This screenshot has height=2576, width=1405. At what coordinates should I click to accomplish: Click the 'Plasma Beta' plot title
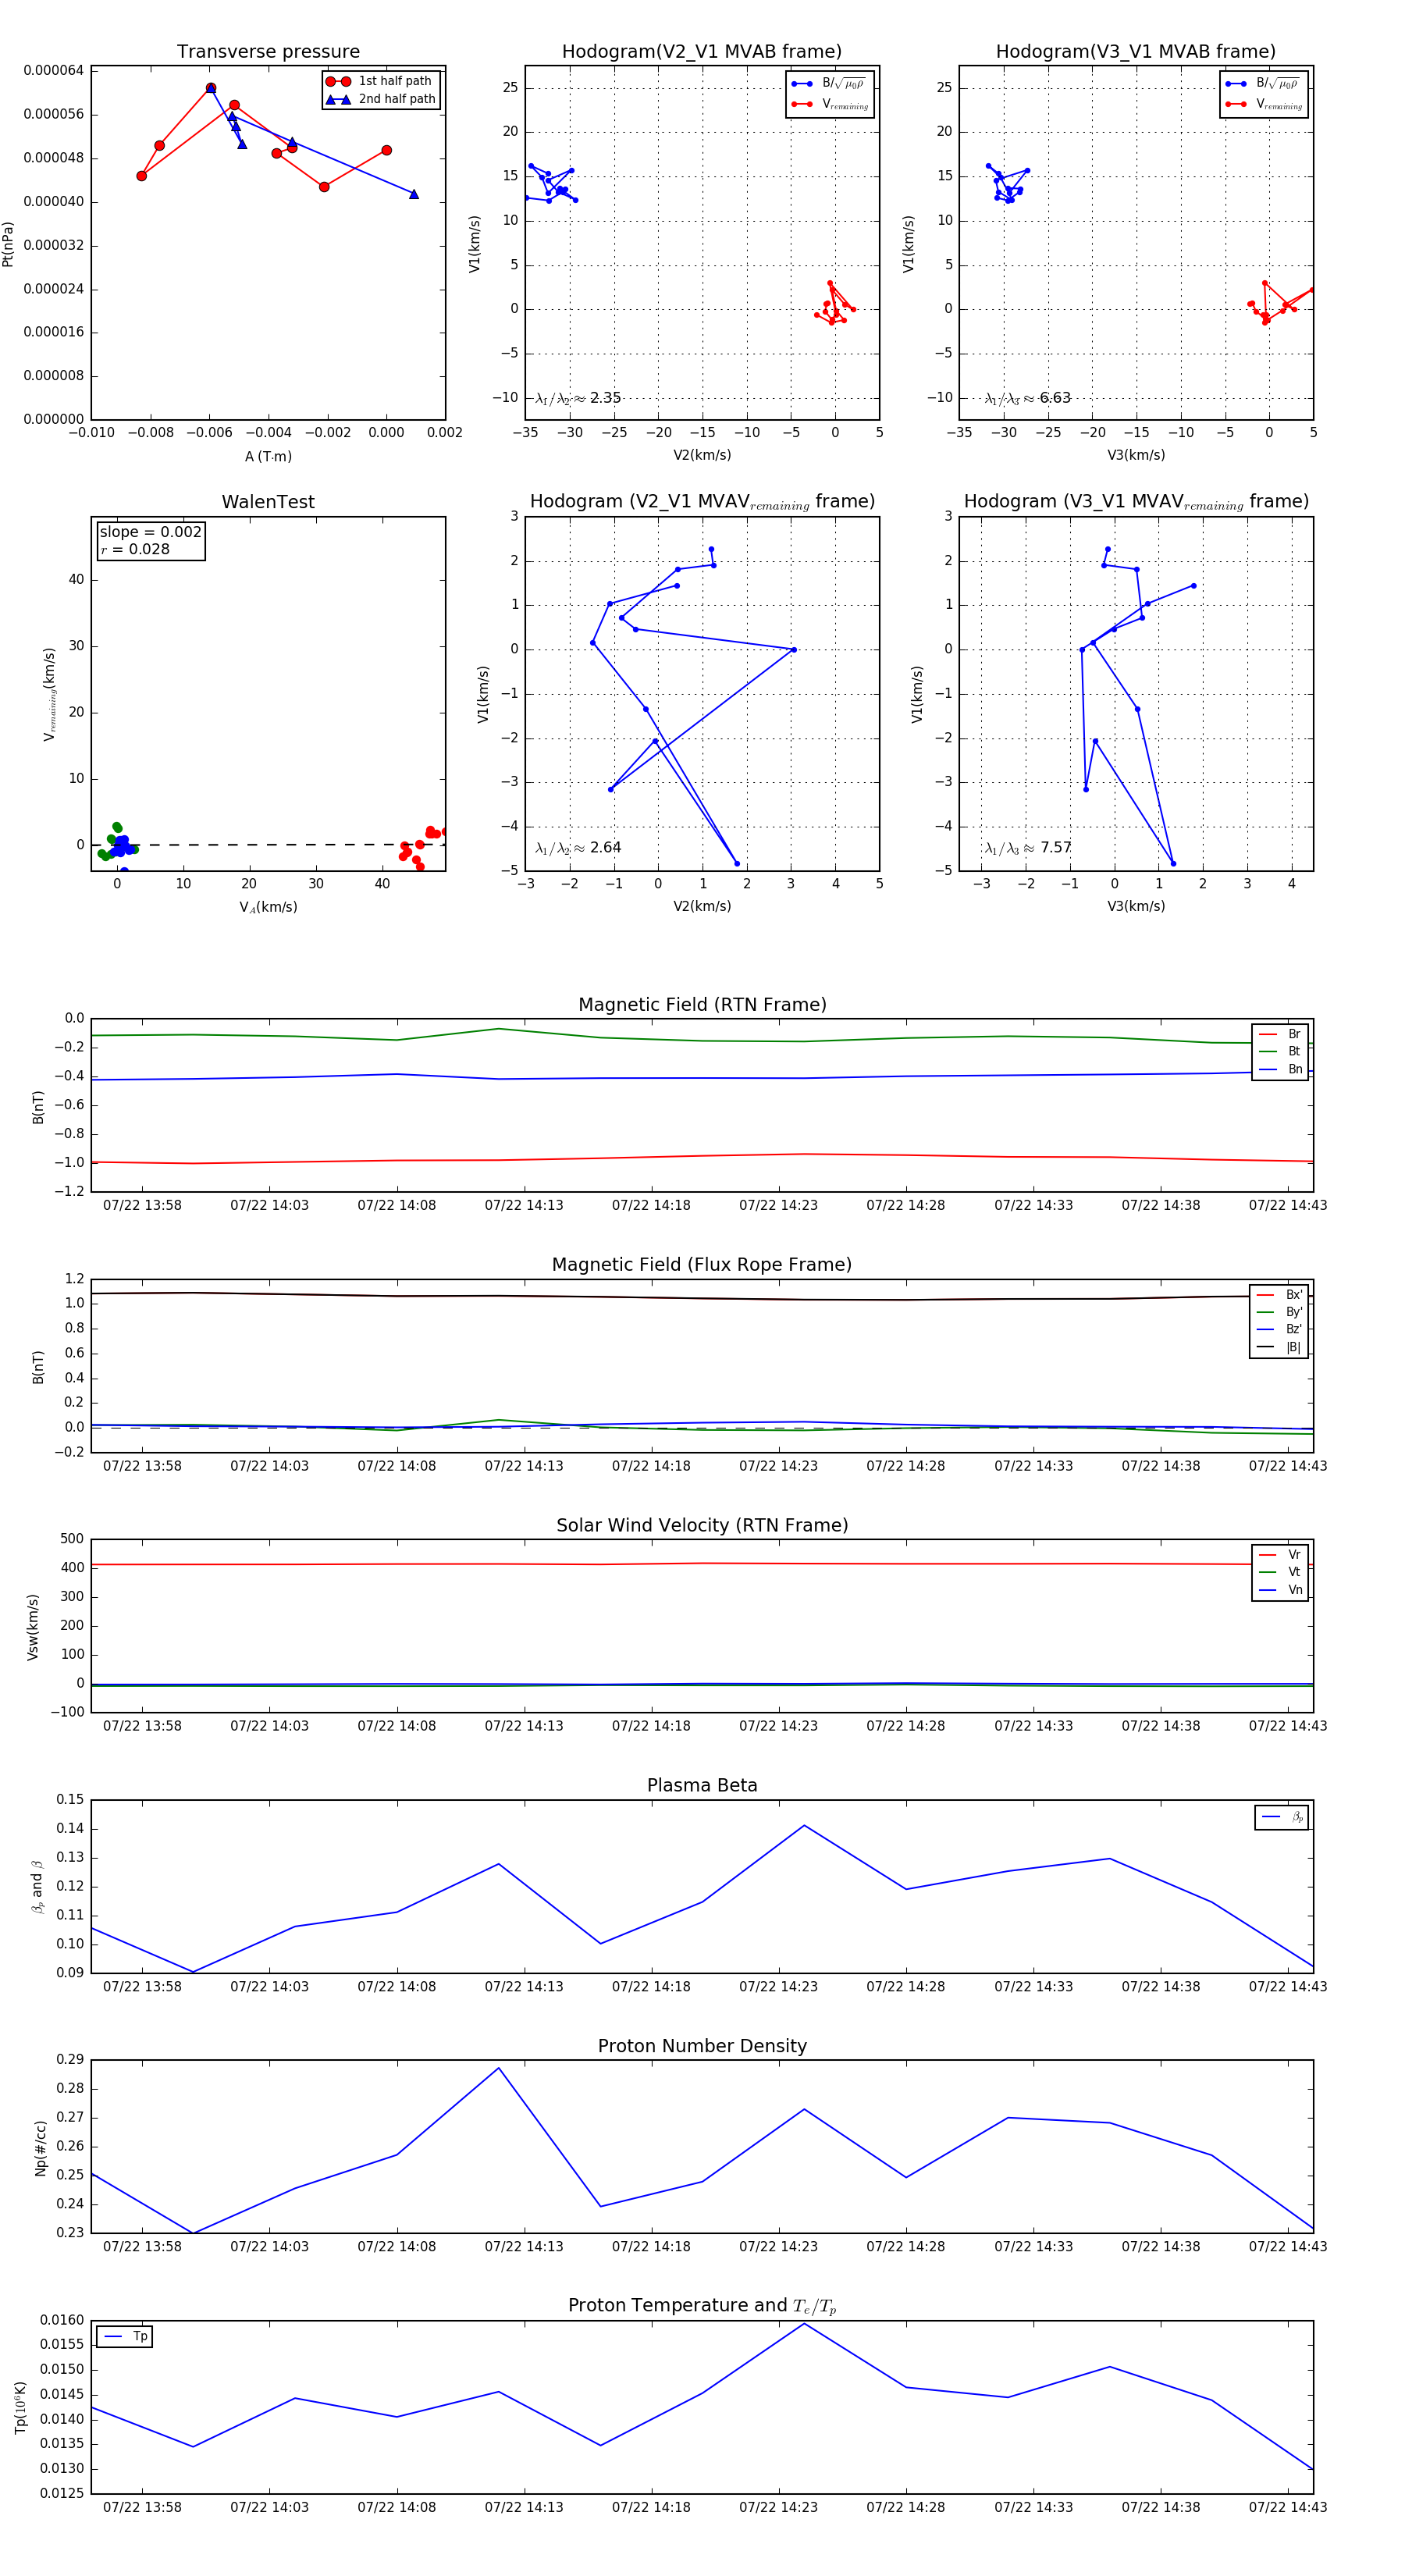click(702, 1785)
